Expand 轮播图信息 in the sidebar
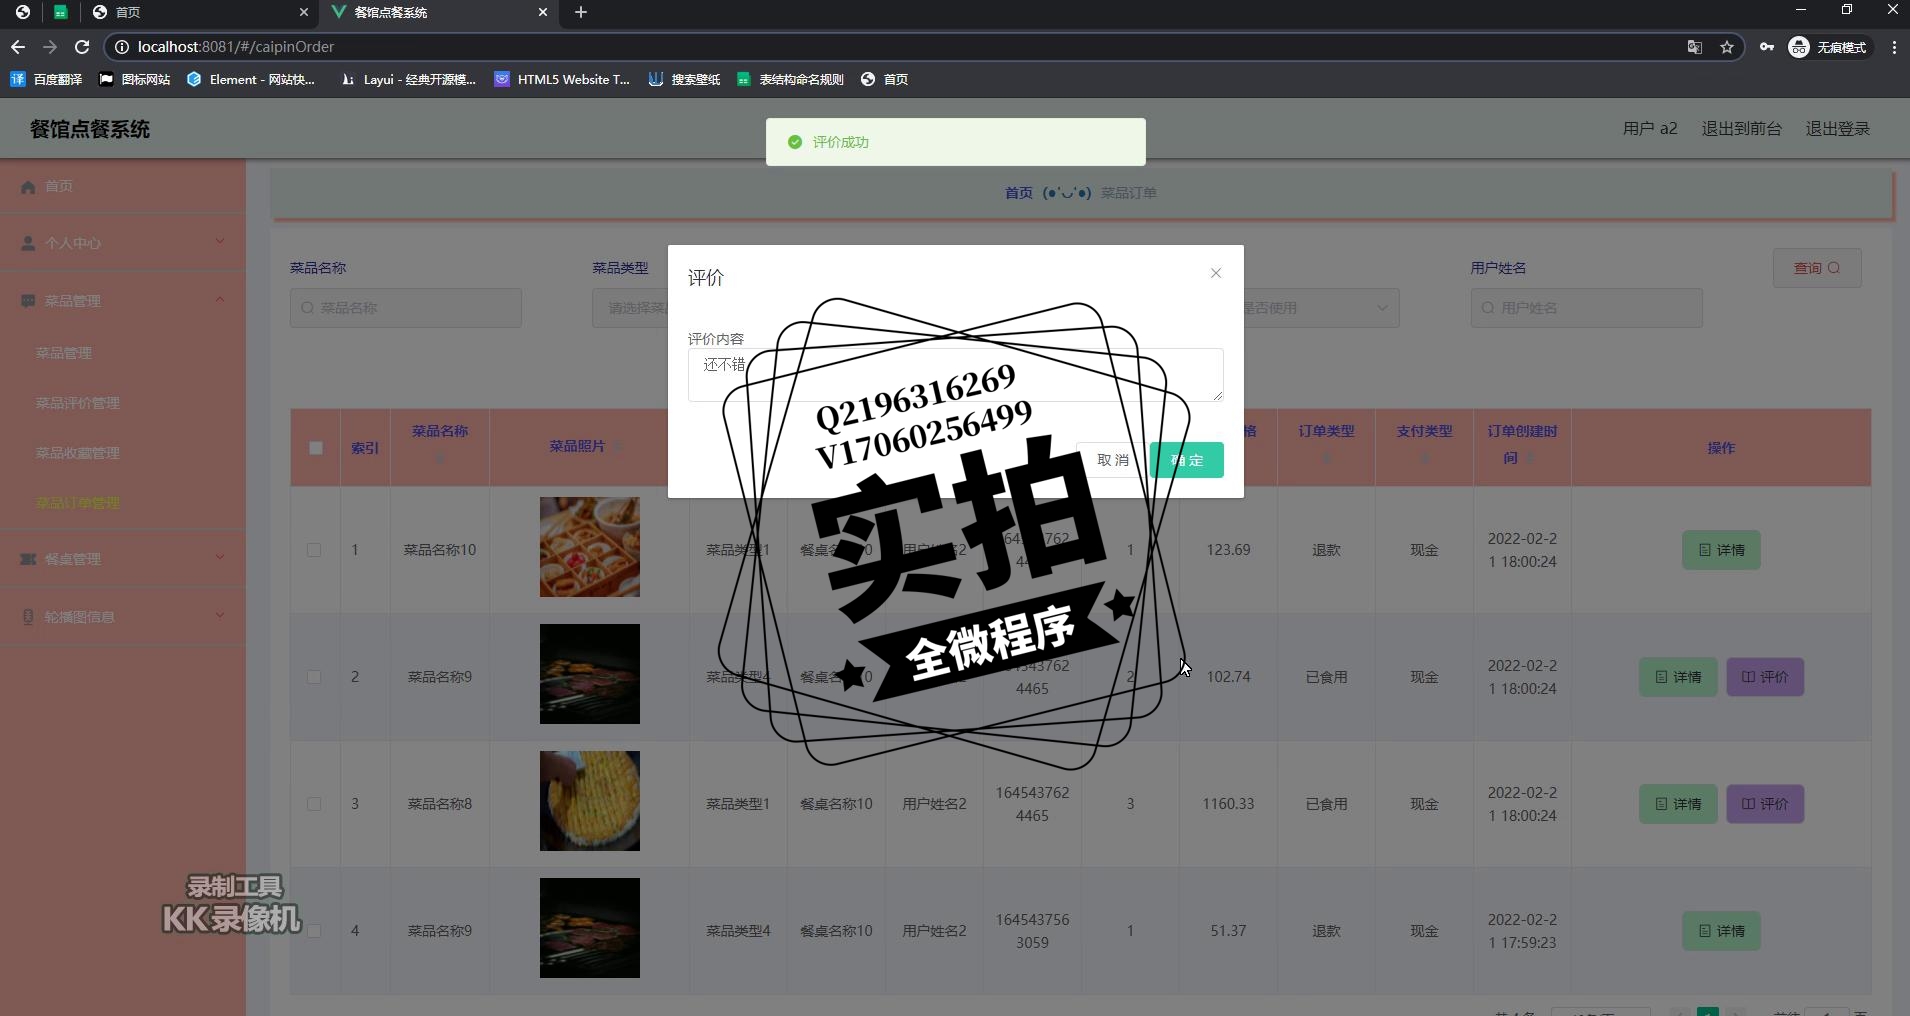The height and width of the screenshot is (1016, 1910). point(123,616)
